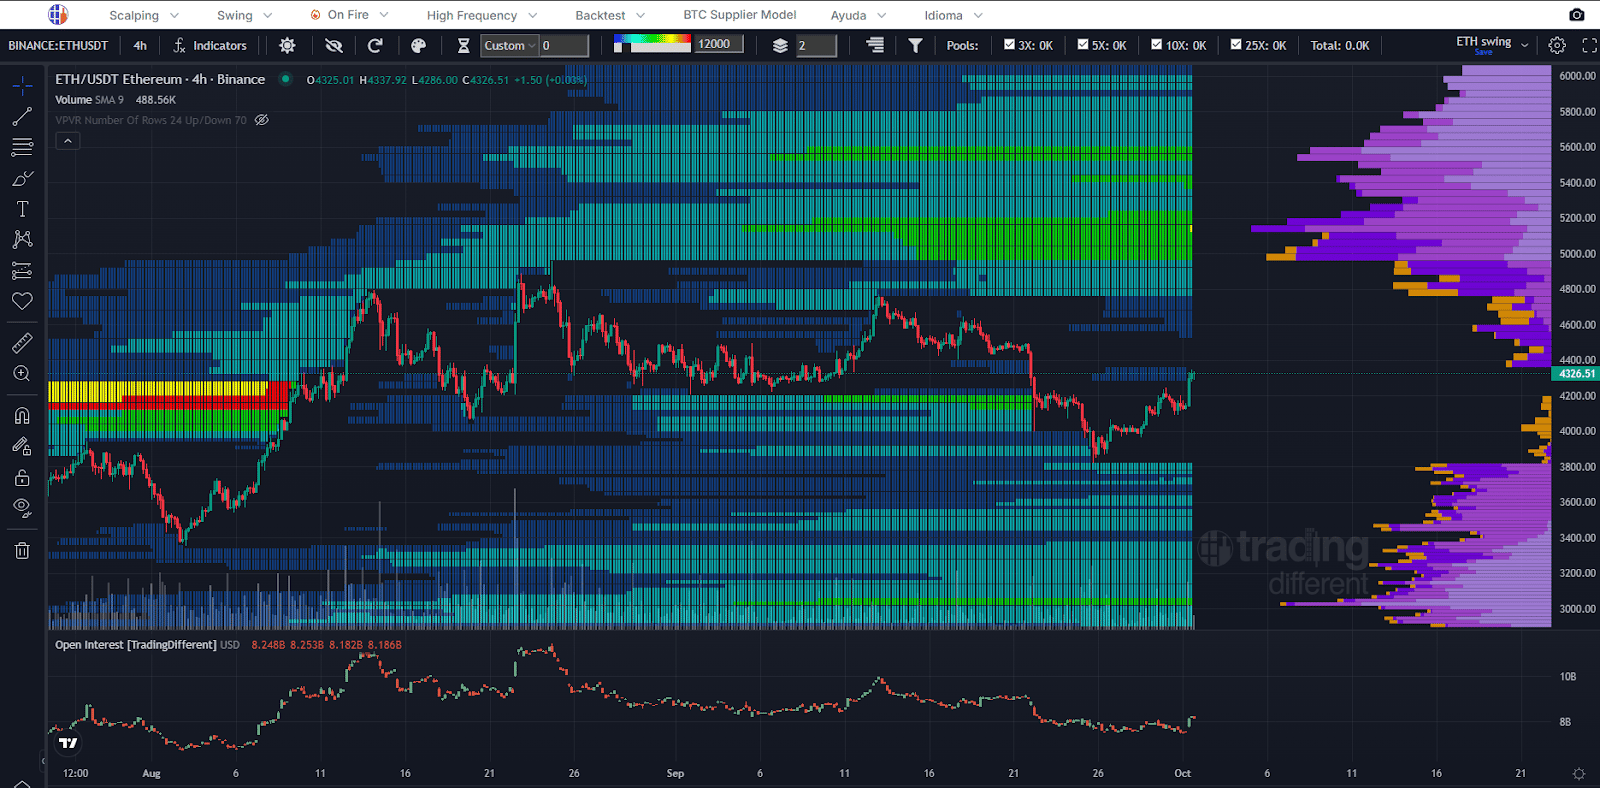Select the crosshair cursor tool
The width and height of the screenshot is (1600, 788).
(22, 86)
